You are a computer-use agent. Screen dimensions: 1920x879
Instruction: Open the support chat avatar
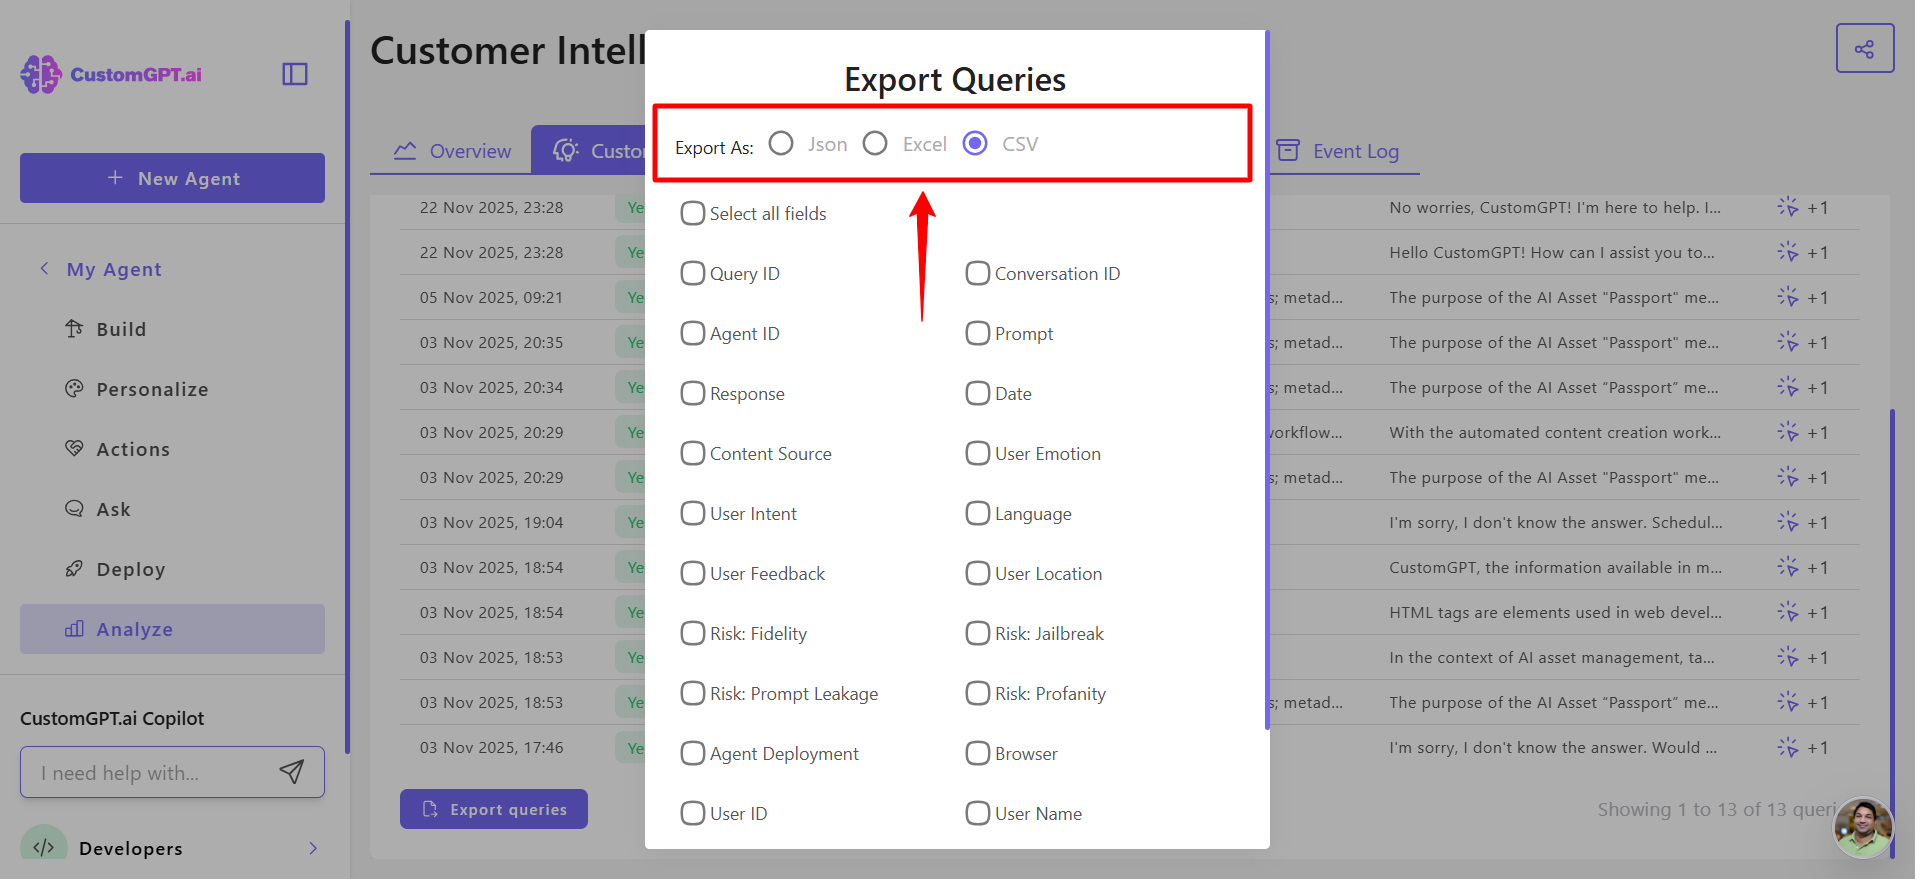coord(1864,828)
